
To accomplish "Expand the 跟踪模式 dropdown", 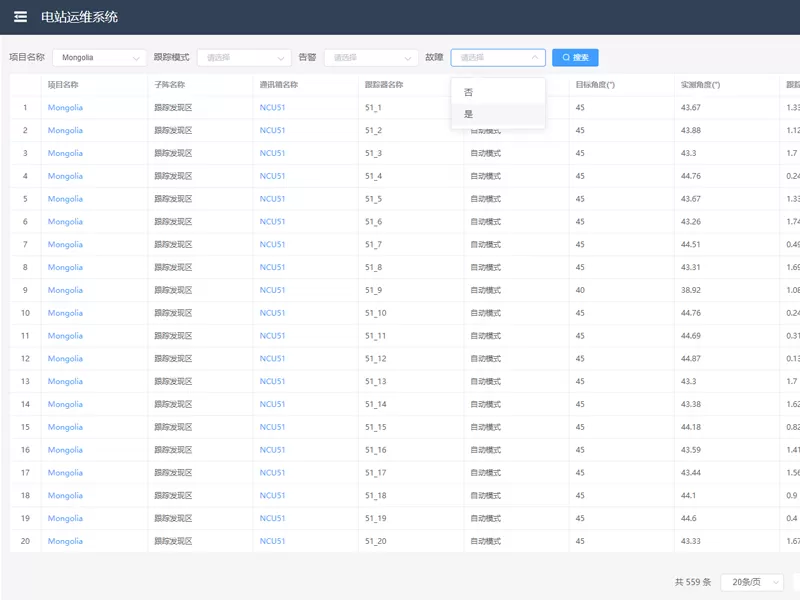I will pos(244,58).
